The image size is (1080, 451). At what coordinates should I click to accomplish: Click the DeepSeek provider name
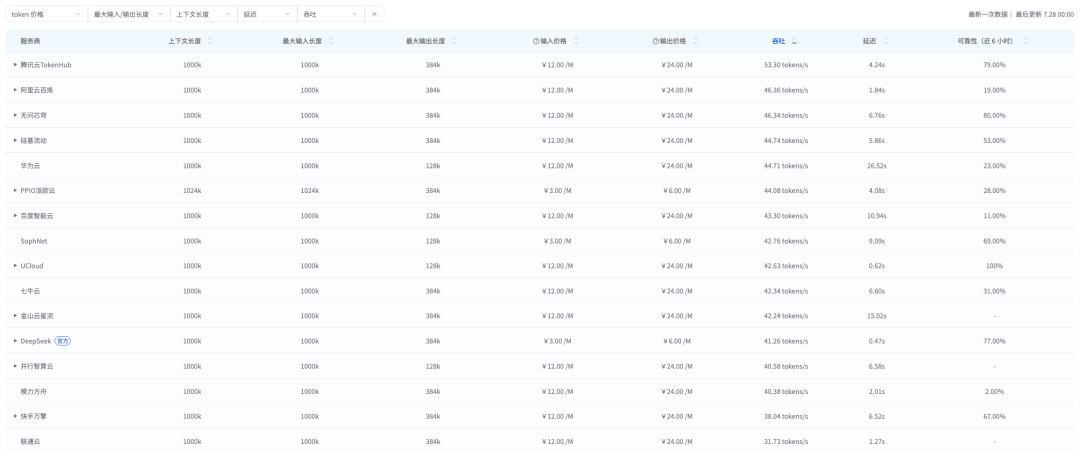click(36, 341)
